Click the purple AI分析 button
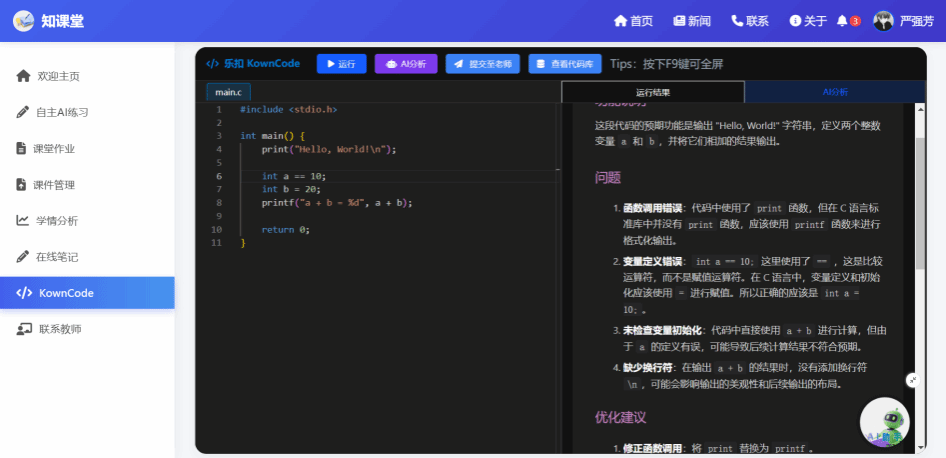Screen dimensions: 946x458 point(406,64)
